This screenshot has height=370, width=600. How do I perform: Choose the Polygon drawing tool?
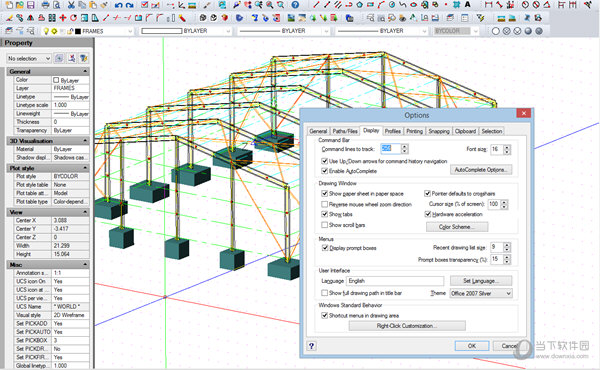[360, 5]
